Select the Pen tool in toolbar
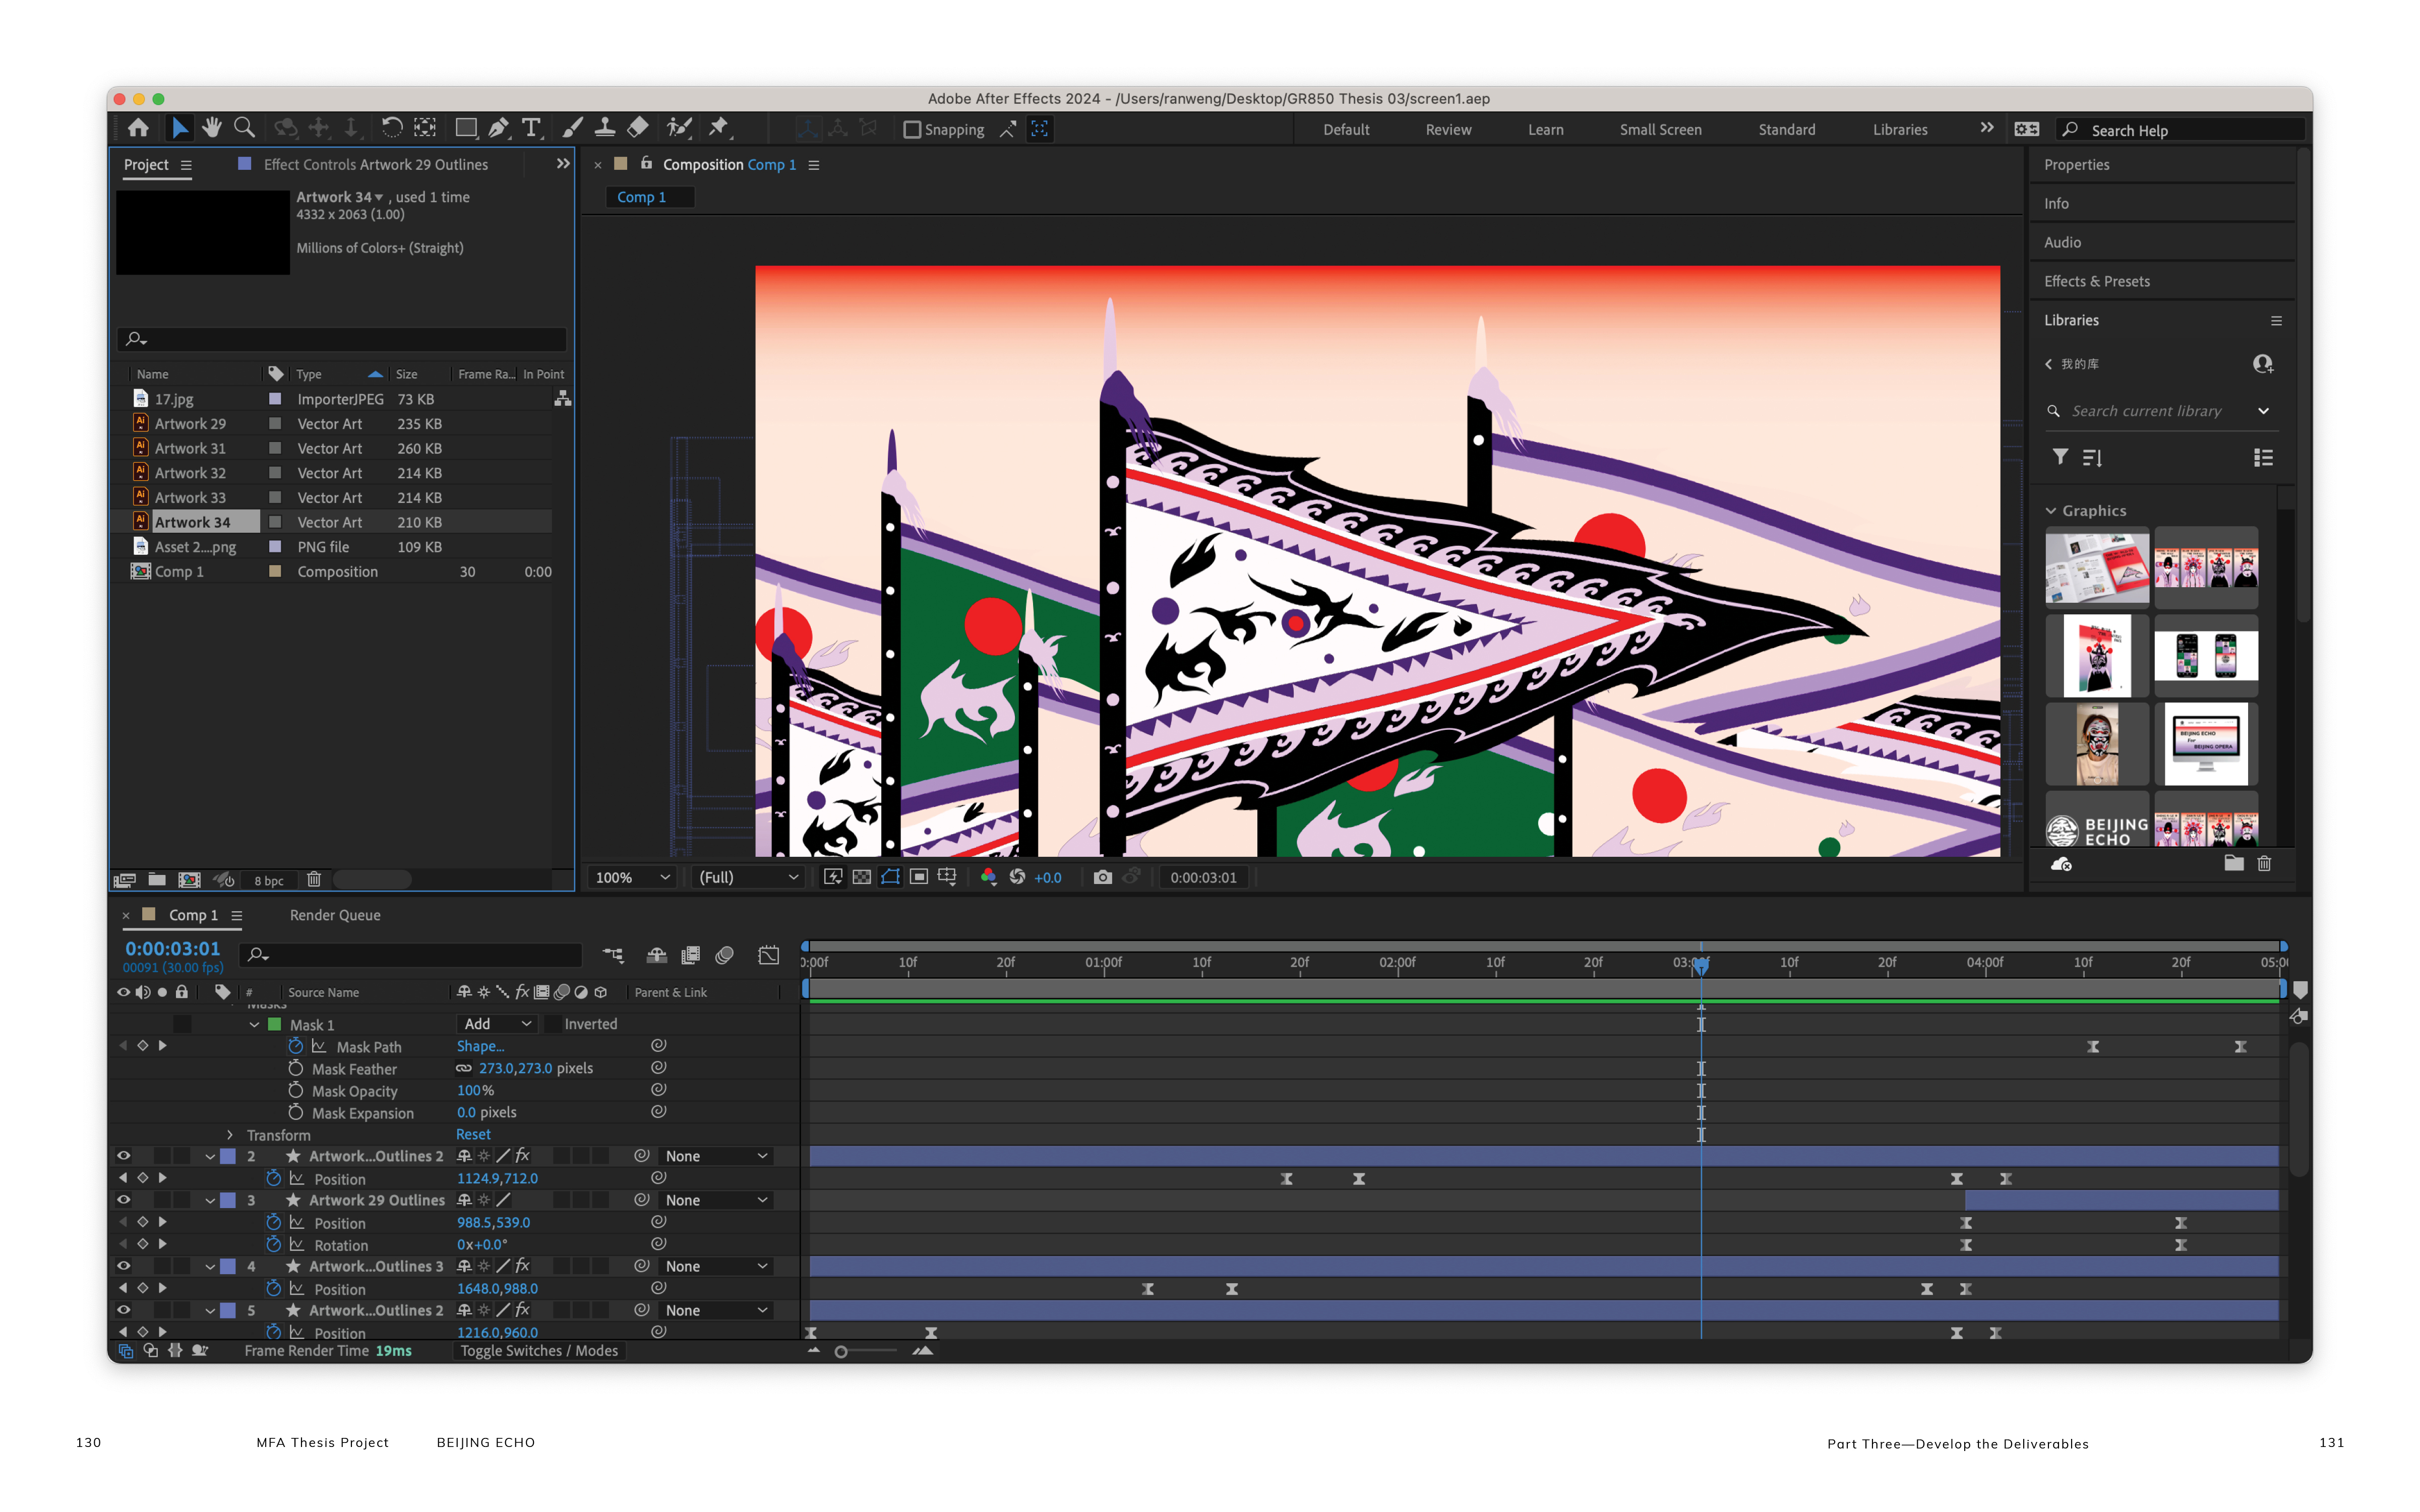The height and width of the screenshot is (1512, 2420). tap(498, 128)
